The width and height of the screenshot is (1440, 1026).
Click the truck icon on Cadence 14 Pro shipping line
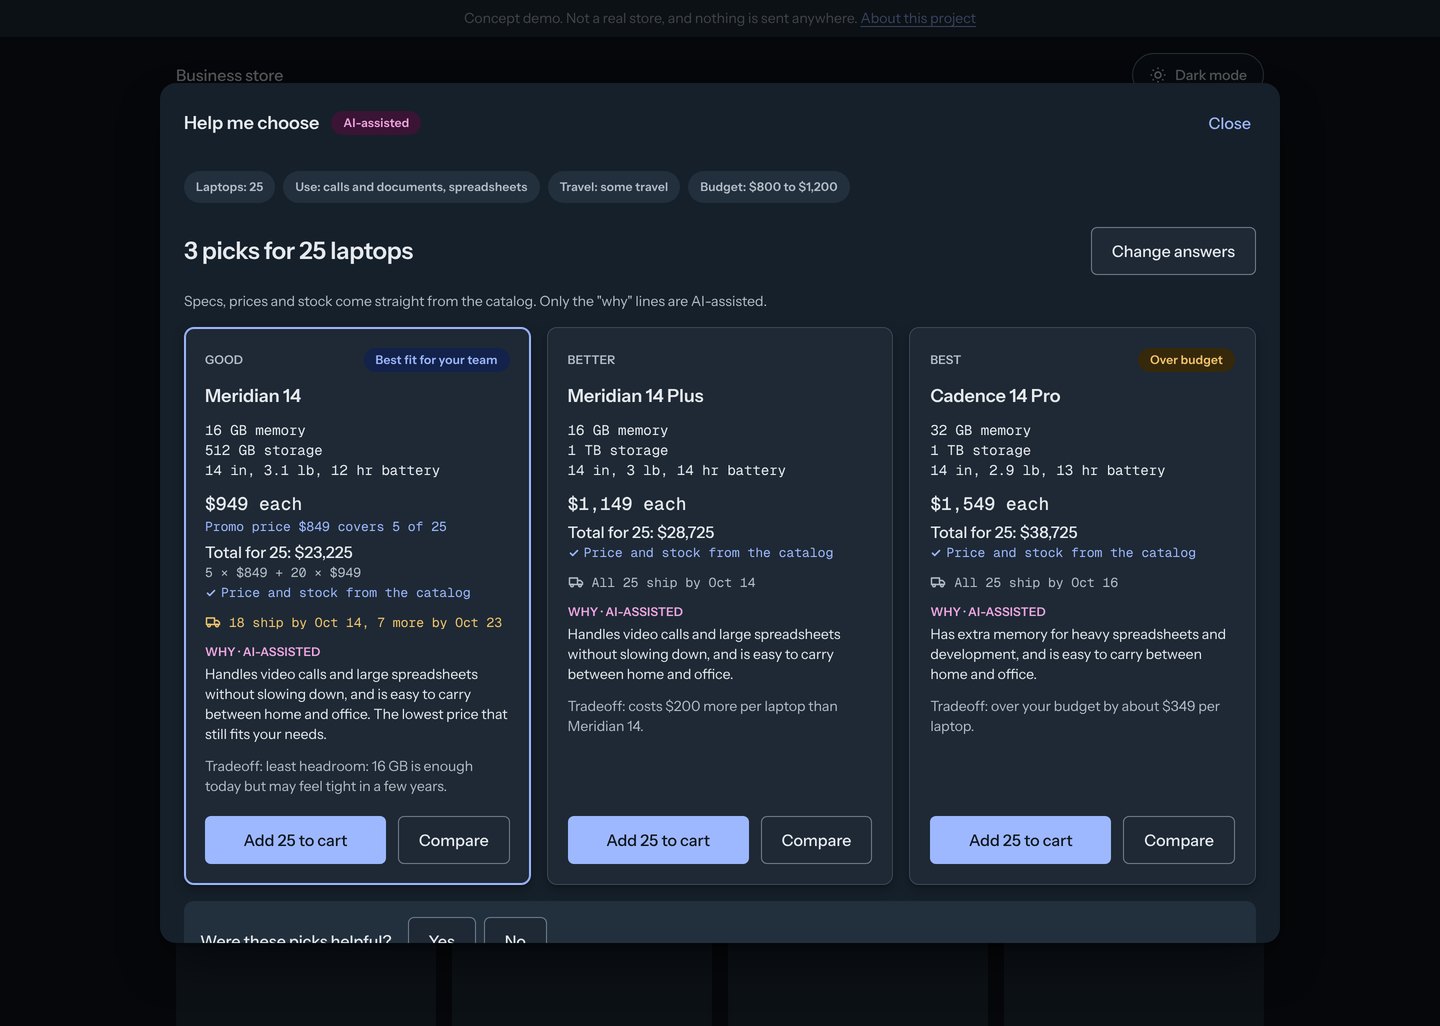click(x=938, y=583)
